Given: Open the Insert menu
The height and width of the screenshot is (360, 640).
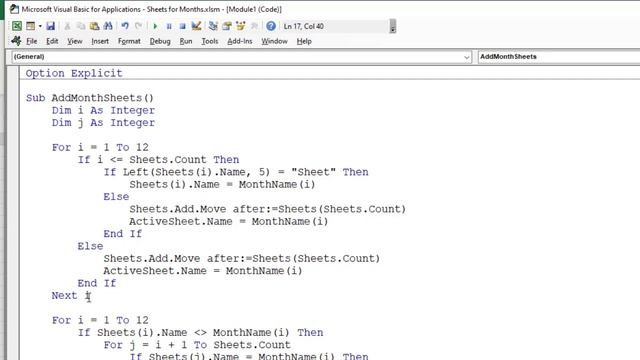Looking at the screenshot, I should click(x=100, y=41).
